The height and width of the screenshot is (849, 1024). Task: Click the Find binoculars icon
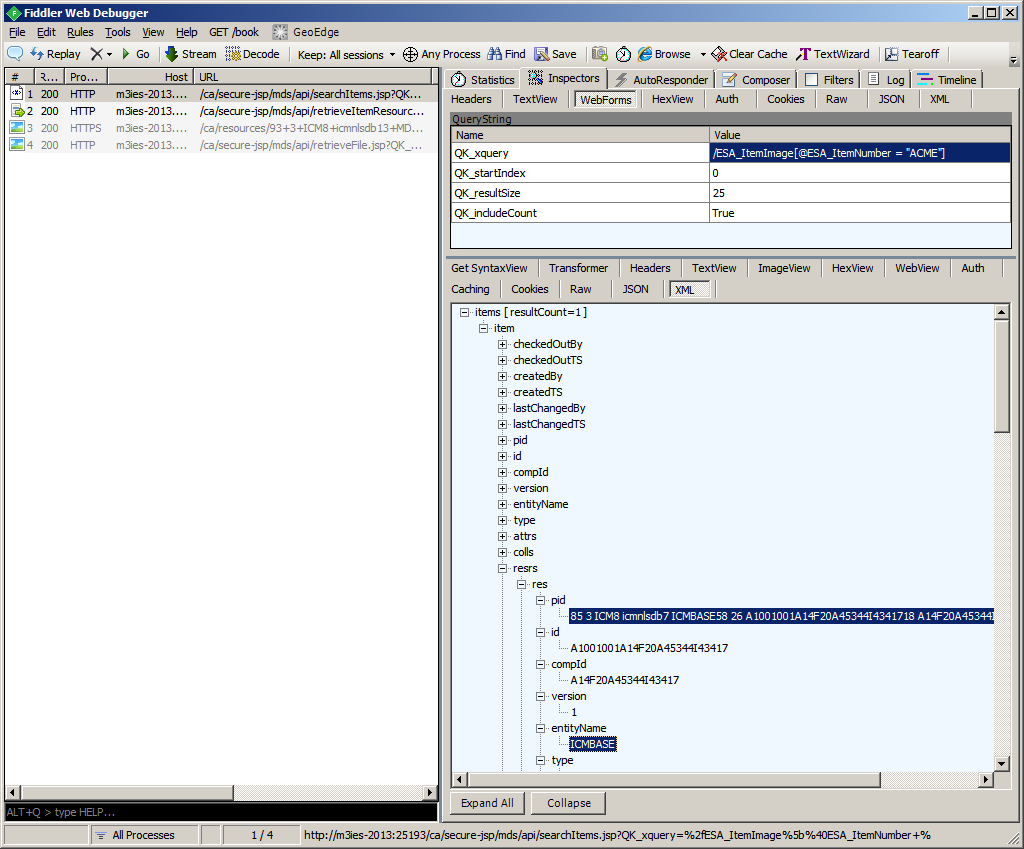click(x=494, y=54)
